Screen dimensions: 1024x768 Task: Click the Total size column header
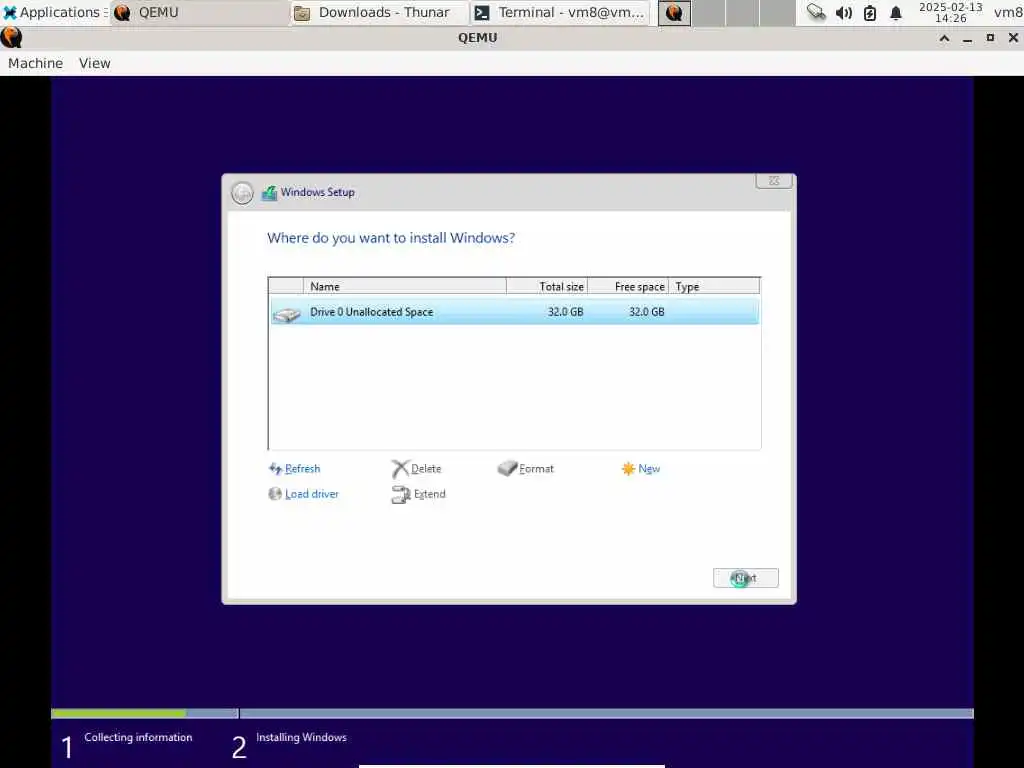tap(547, 286)
